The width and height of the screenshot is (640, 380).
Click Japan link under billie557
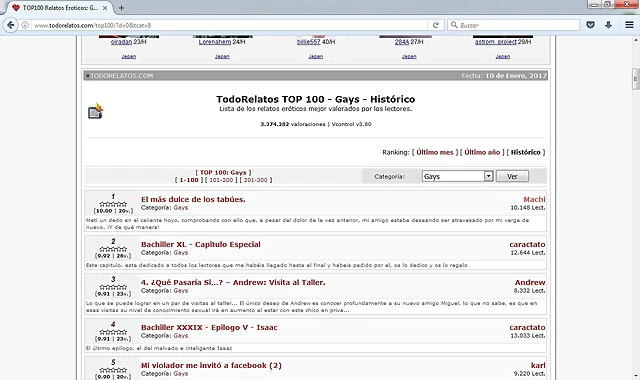tap(316, 56)
